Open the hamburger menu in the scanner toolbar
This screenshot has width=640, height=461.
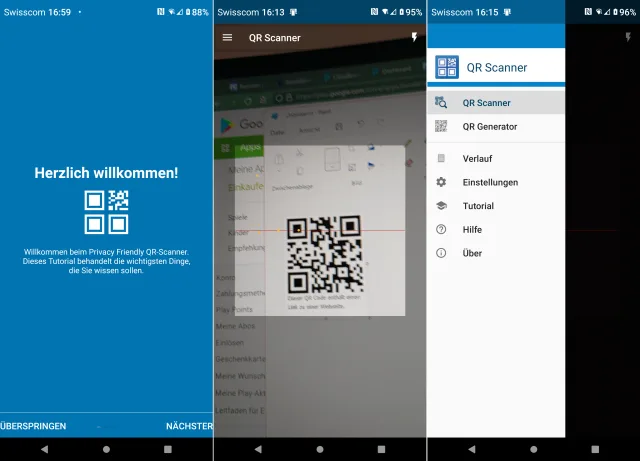click(x=227, y=37)
